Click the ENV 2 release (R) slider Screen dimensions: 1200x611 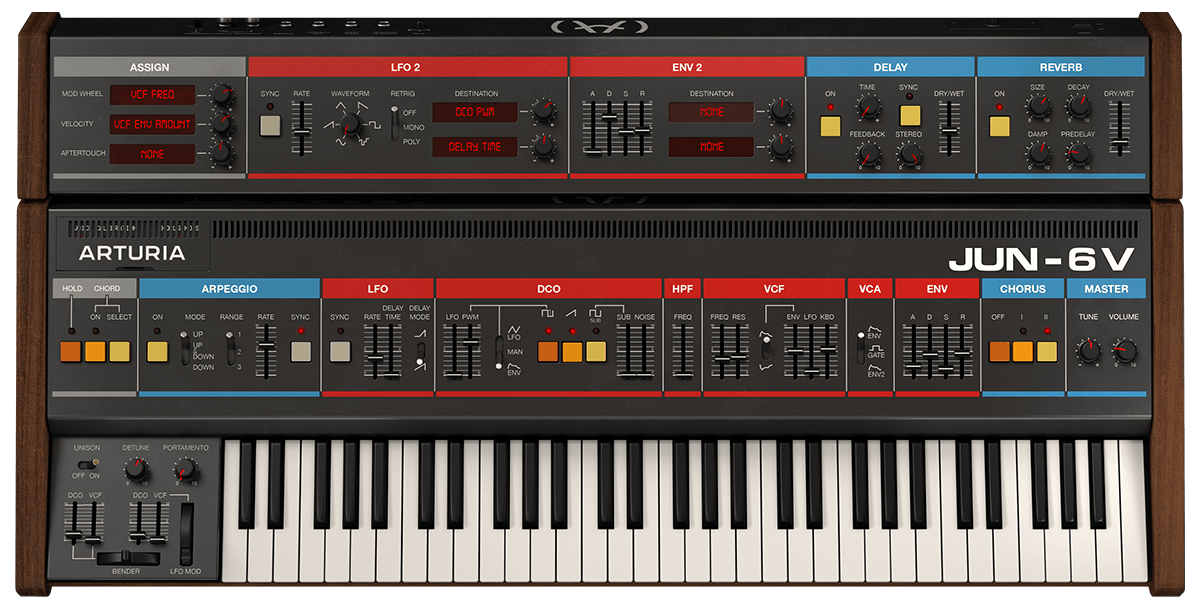642,128
